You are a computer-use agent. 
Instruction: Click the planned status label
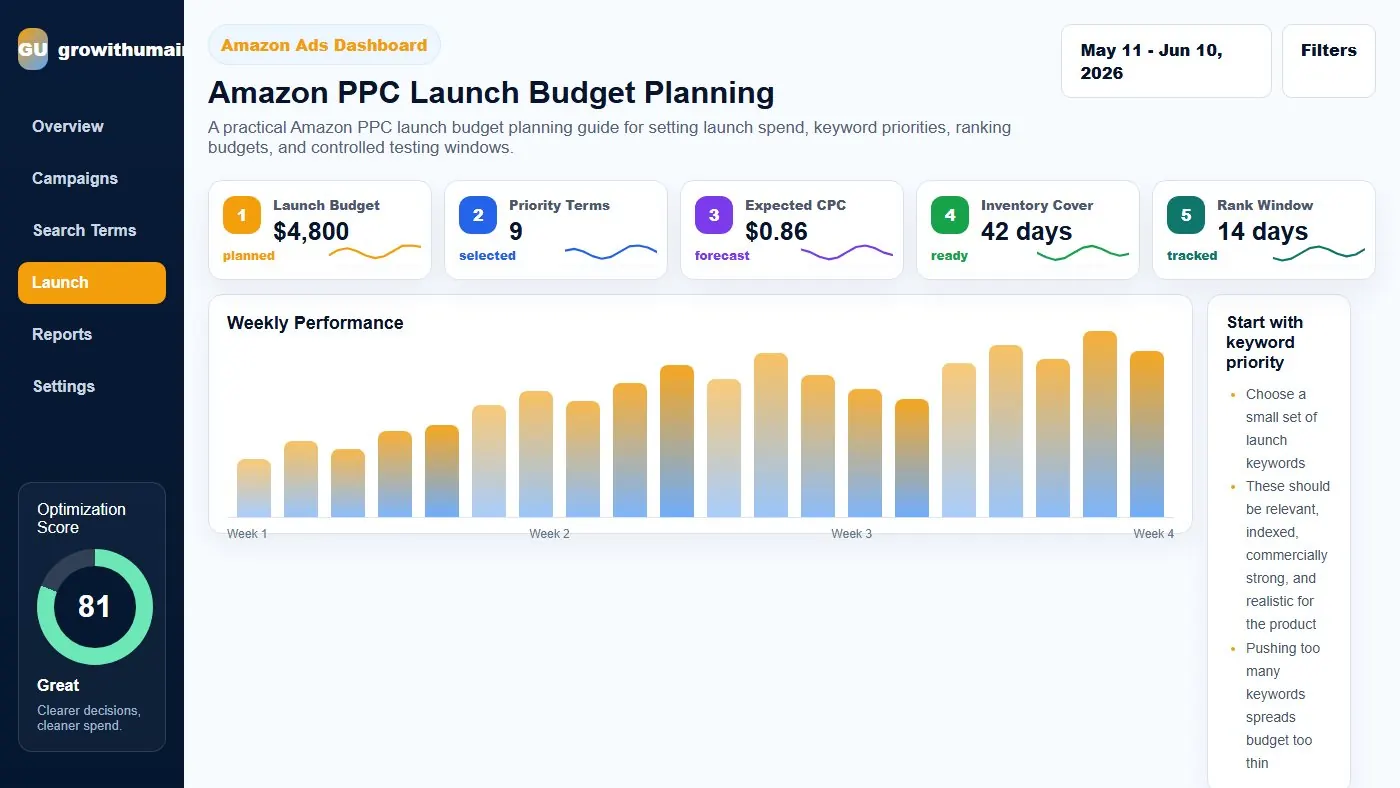pyautogui.click(x=249, y=256)
